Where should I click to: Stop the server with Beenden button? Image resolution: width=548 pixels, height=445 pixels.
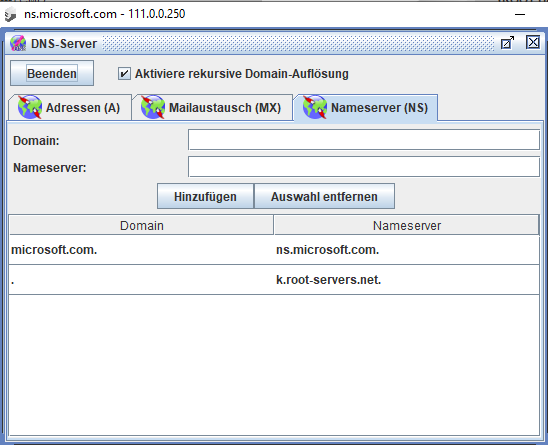52,73
